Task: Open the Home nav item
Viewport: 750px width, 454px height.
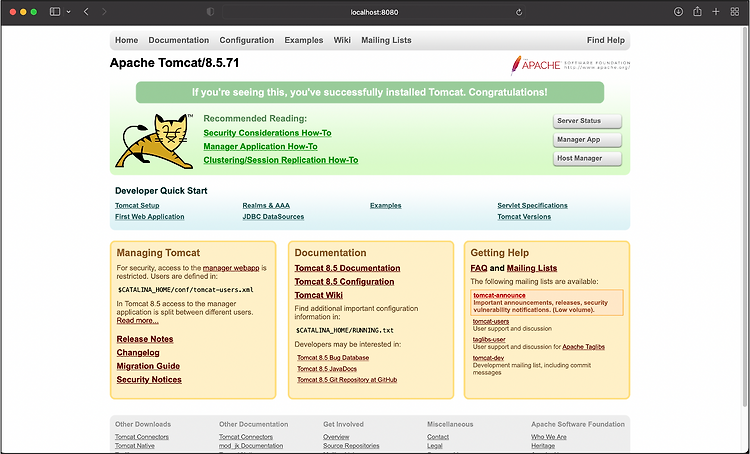Action: 126,40
